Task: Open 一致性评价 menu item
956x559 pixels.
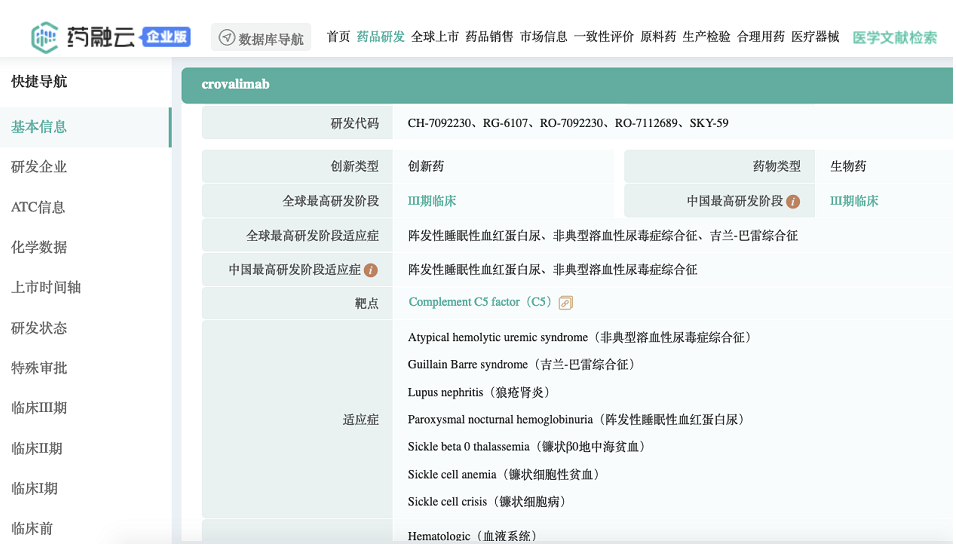Action: [x=604, y=37]
